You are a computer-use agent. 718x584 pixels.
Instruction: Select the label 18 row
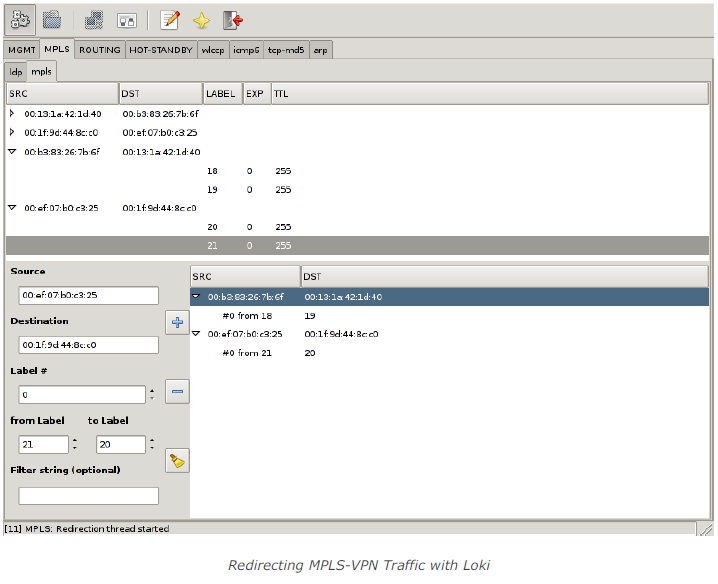pos(357,171)
